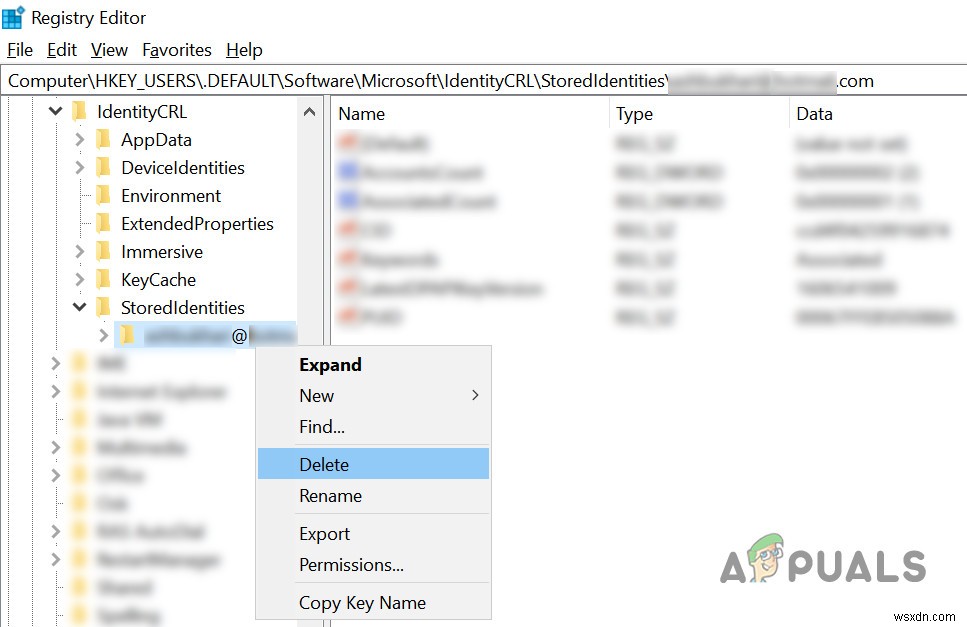Open the File menu

20,50
